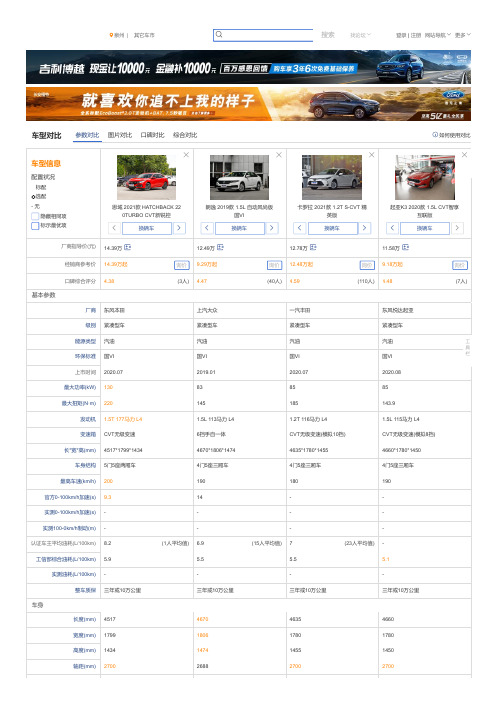The width and height of the screenshot is (497, 703).
Task: Click 换辆车 button under 起亚K3
Action: (x=424, y=228)
